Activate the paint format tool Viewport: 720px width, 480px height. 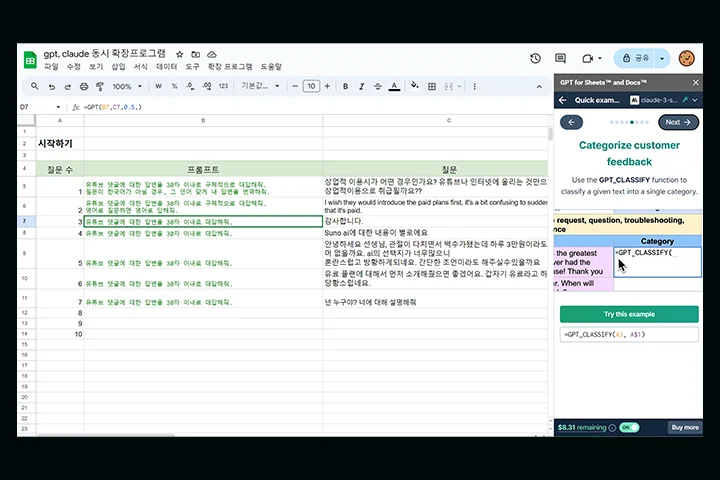[x=100, y=86]
